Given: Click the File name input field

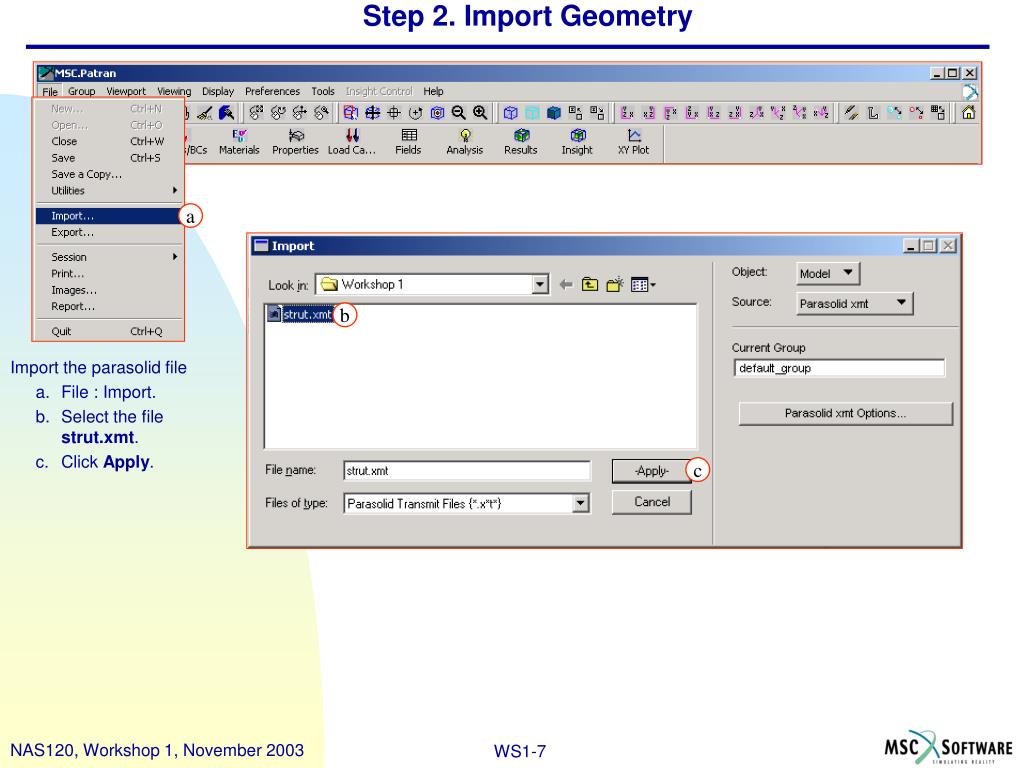Looking at the screenshot, I should pyautogui.click(x=466, y=471).
